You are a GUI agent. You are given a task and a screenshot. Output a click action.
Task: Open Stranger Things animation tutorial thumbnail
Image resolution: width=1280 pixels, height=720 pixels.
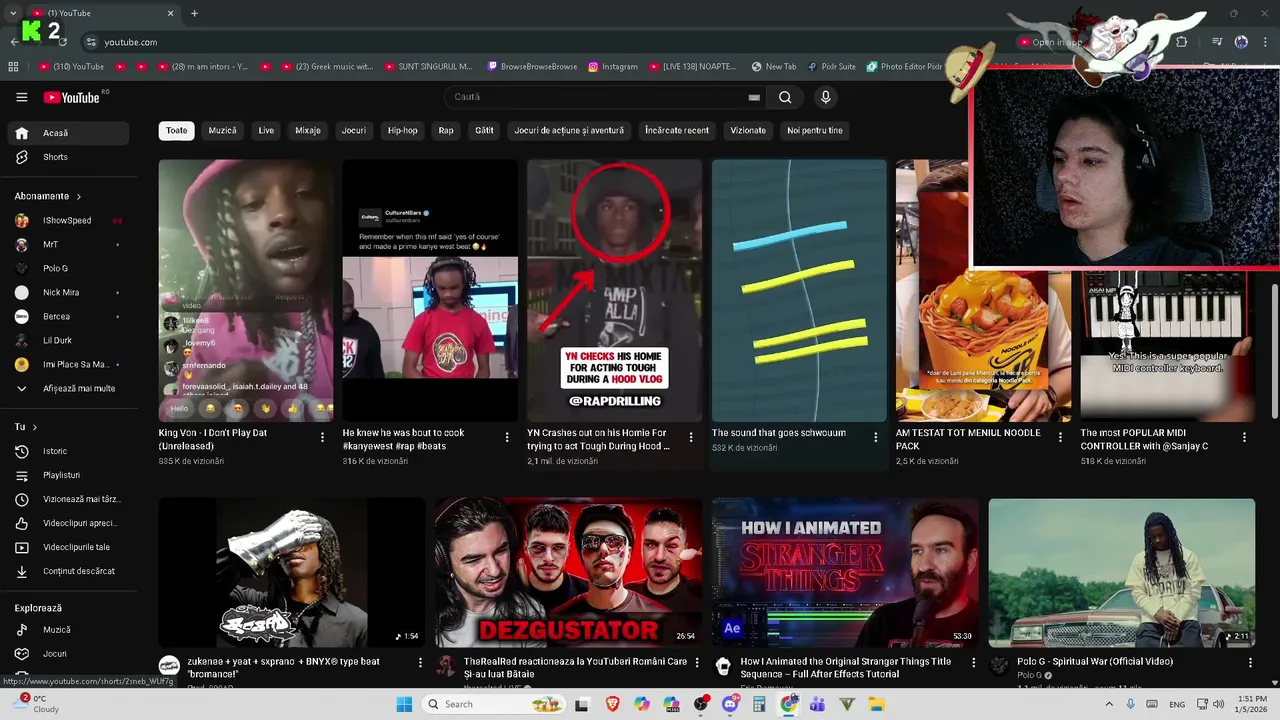coord(845,572)
